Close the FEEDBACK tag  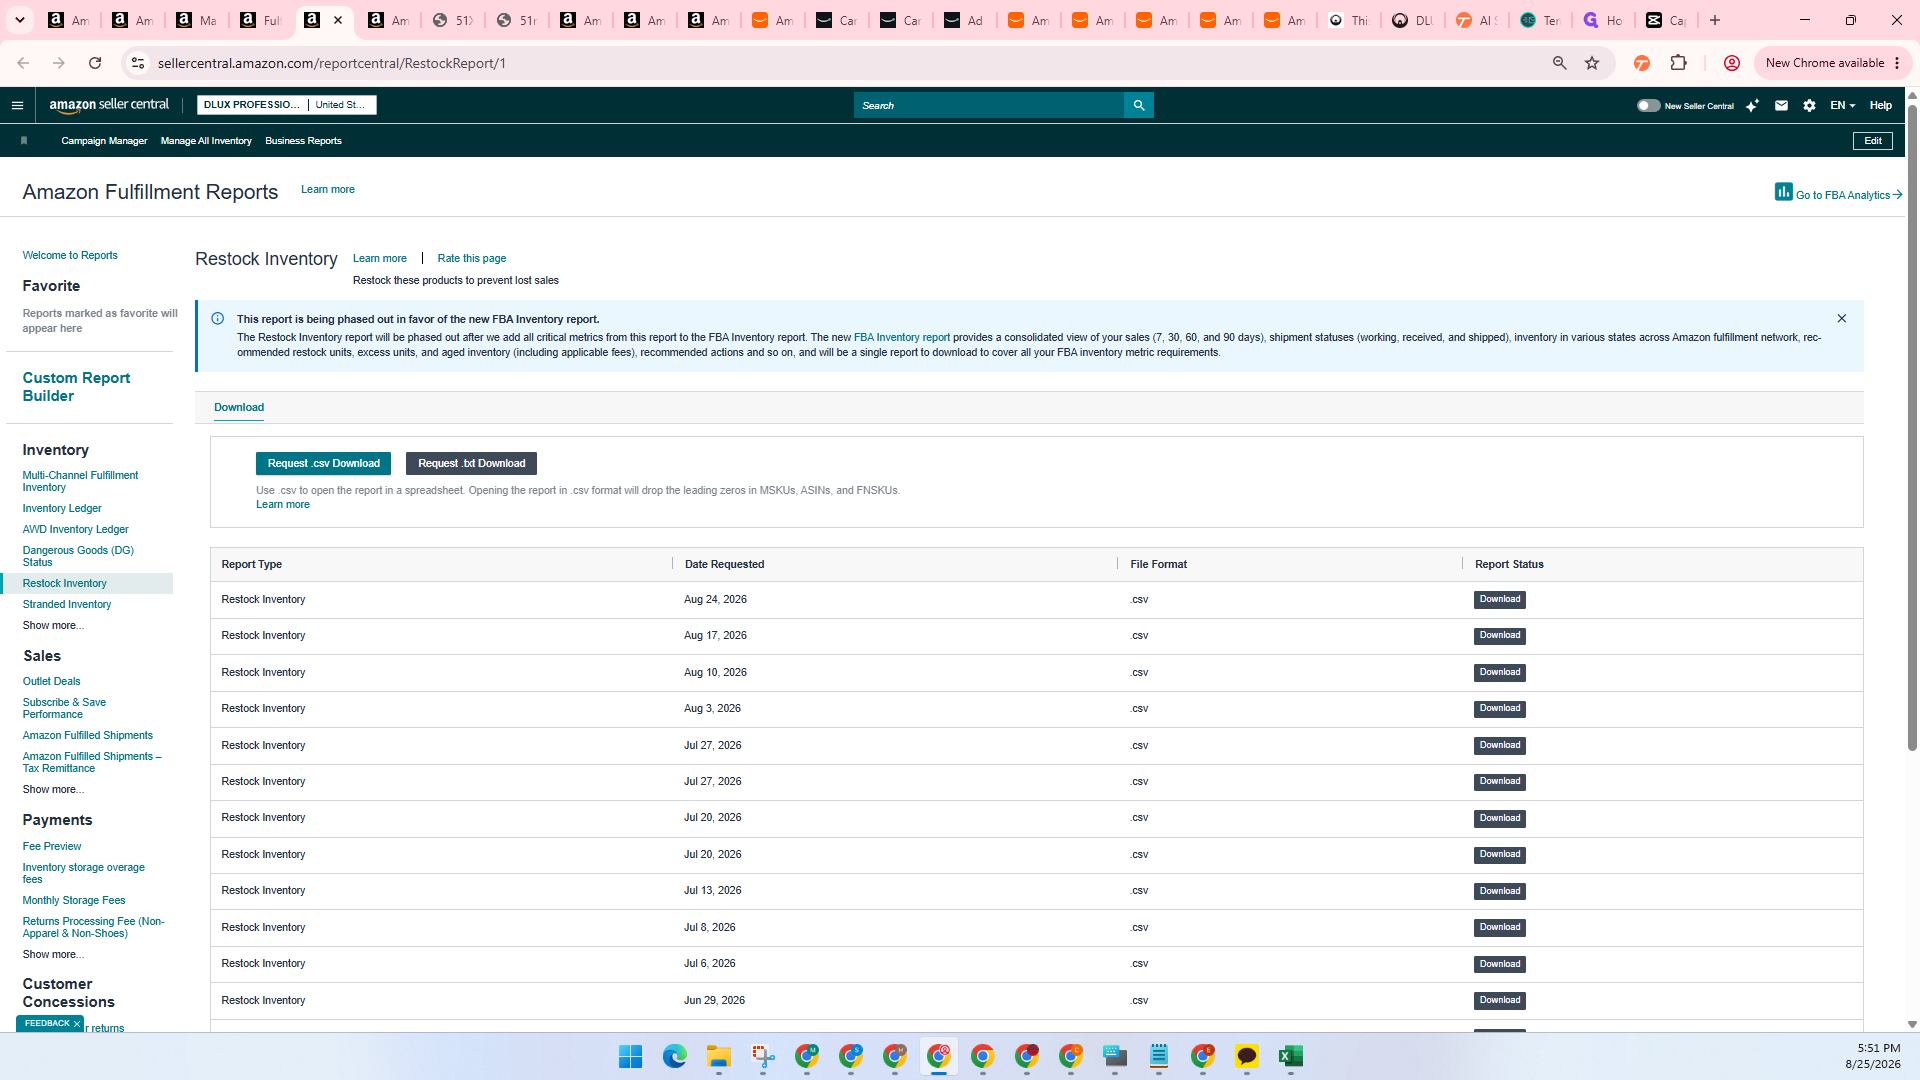click(x=76, y=1024)
